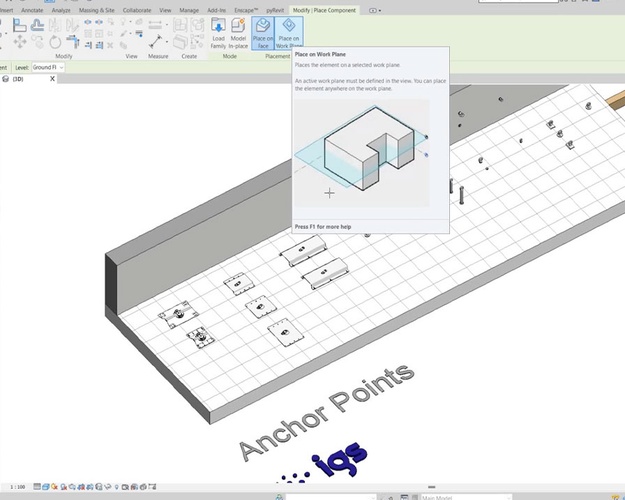Click the Trim/Extend Single Element tool
The height and width of the screenshot is (500, 625).
click(88, 45)
